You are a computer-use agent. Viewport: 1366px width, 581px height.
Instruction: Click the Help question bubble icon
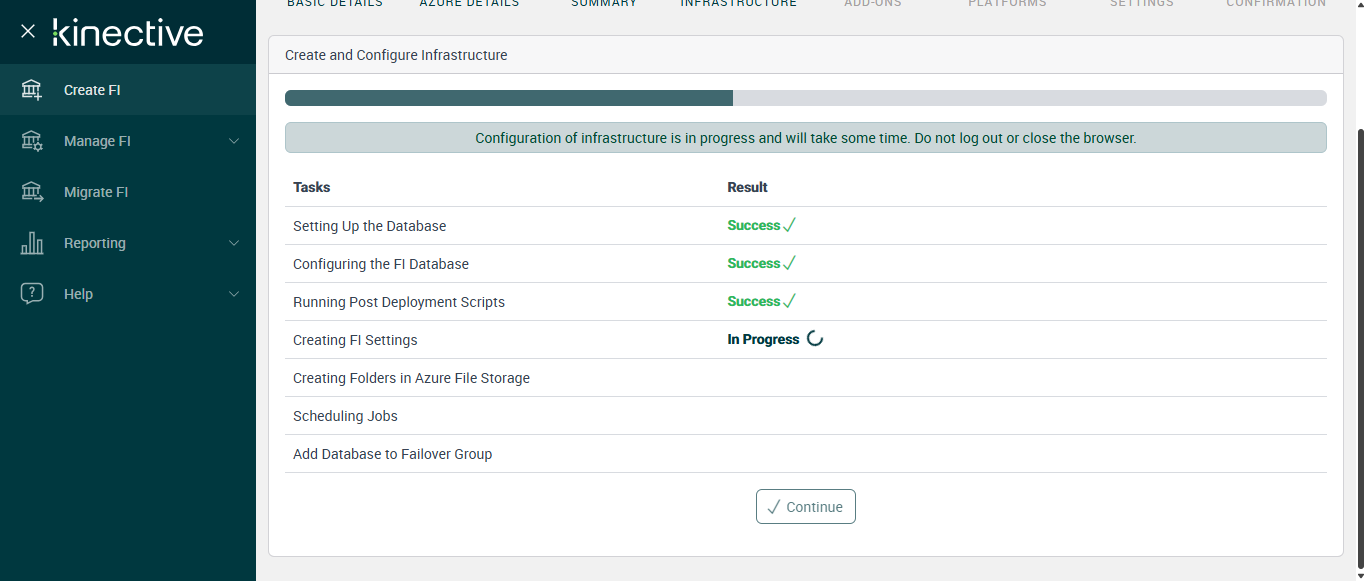click(x=32, y=294)
